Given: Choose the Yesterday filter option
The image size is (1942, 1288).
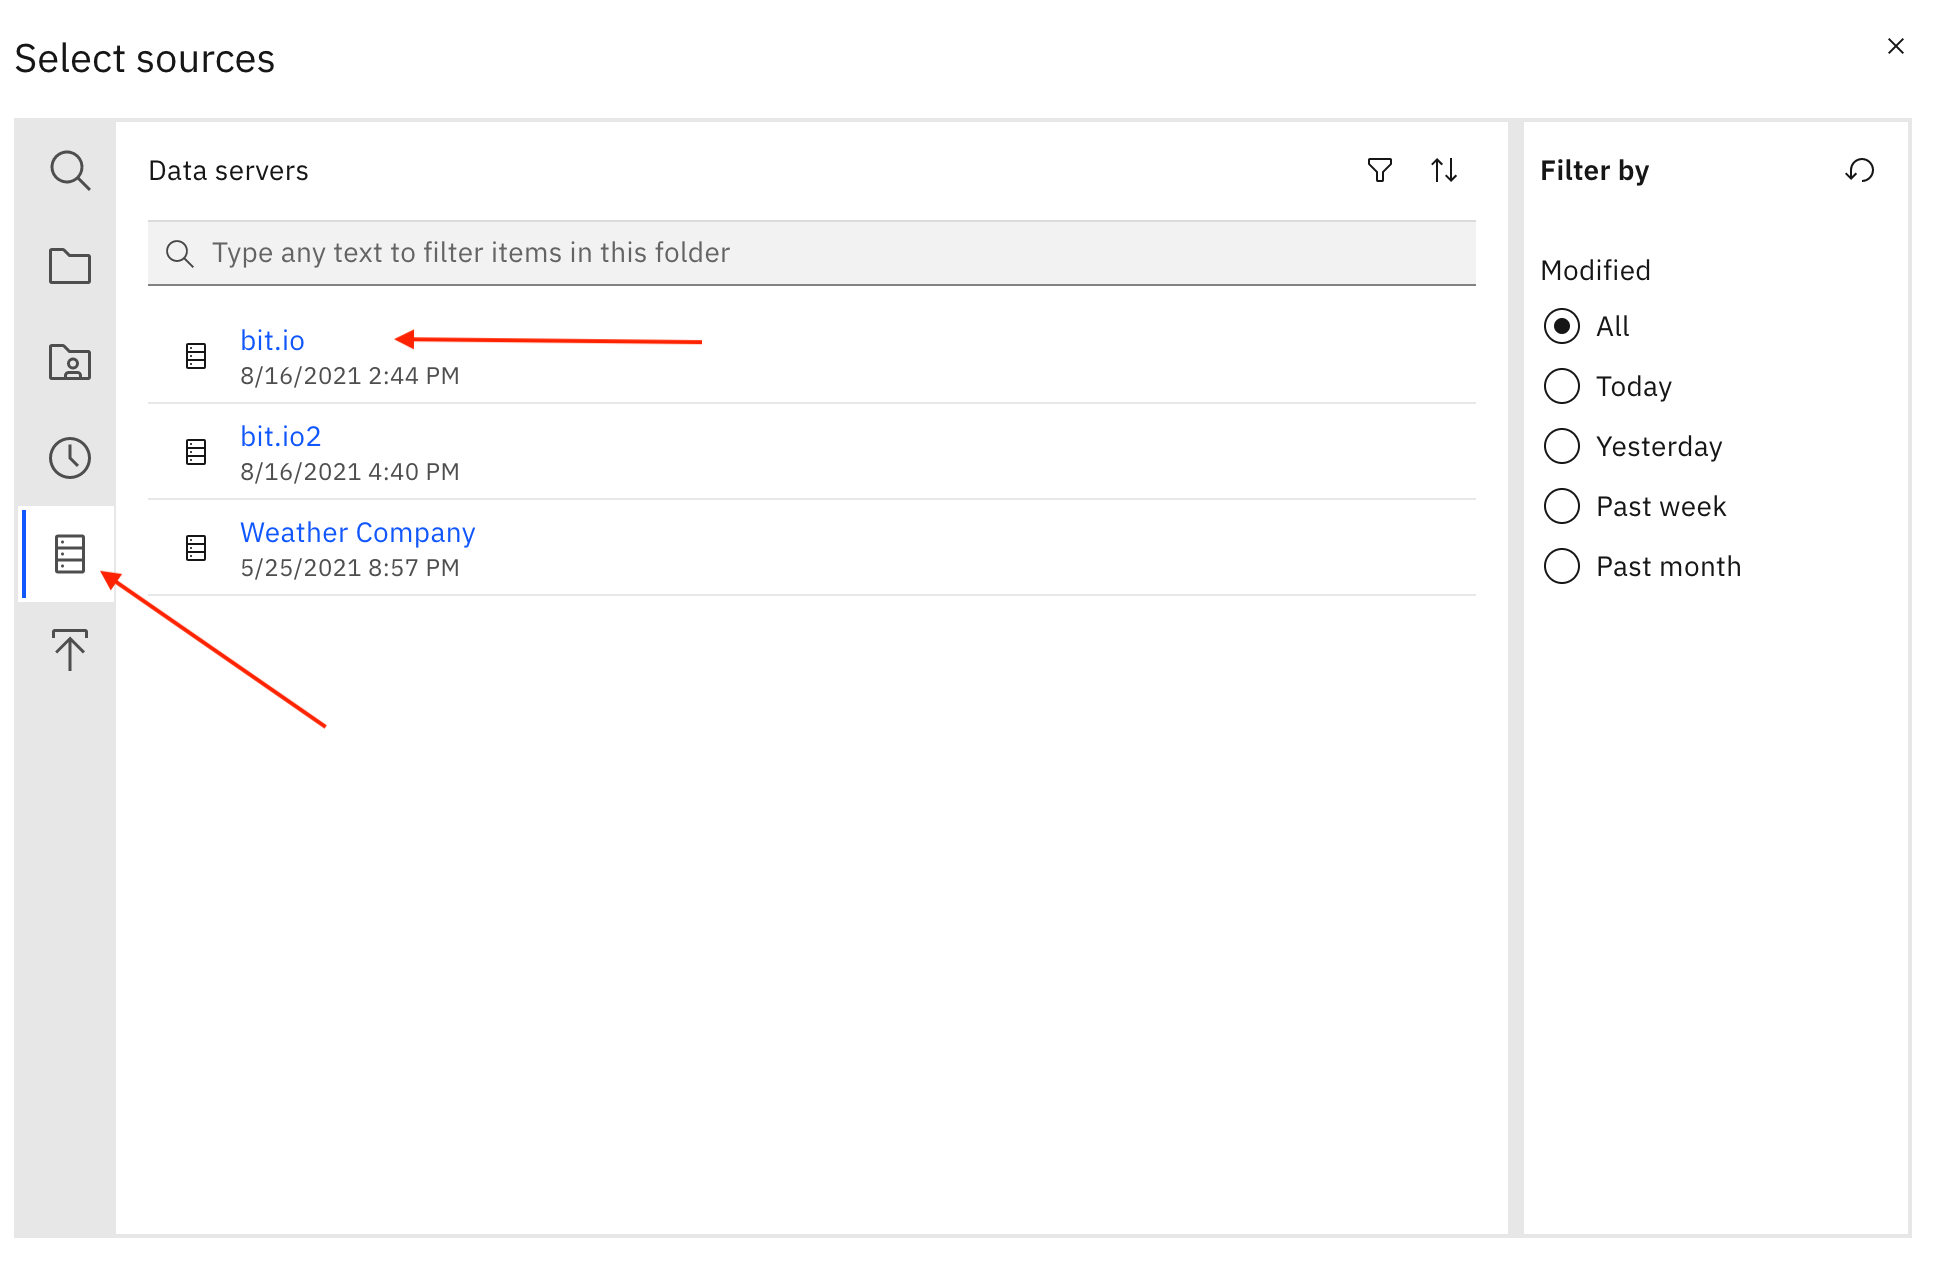Looking at the screenshot, I should point(1562,446).
